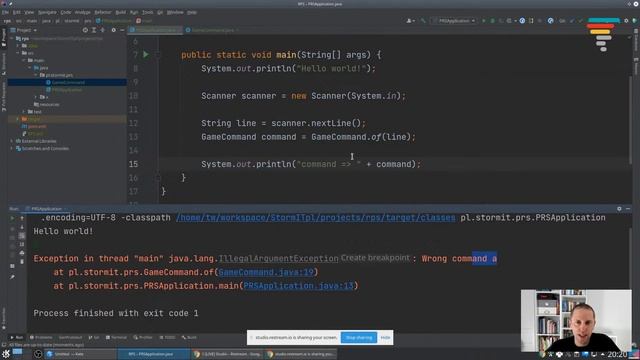This screenshot has height=360, width=640.
Task: Select PRSApplication in the project tree
Action: pyautogui.click(x=67, y=90)
